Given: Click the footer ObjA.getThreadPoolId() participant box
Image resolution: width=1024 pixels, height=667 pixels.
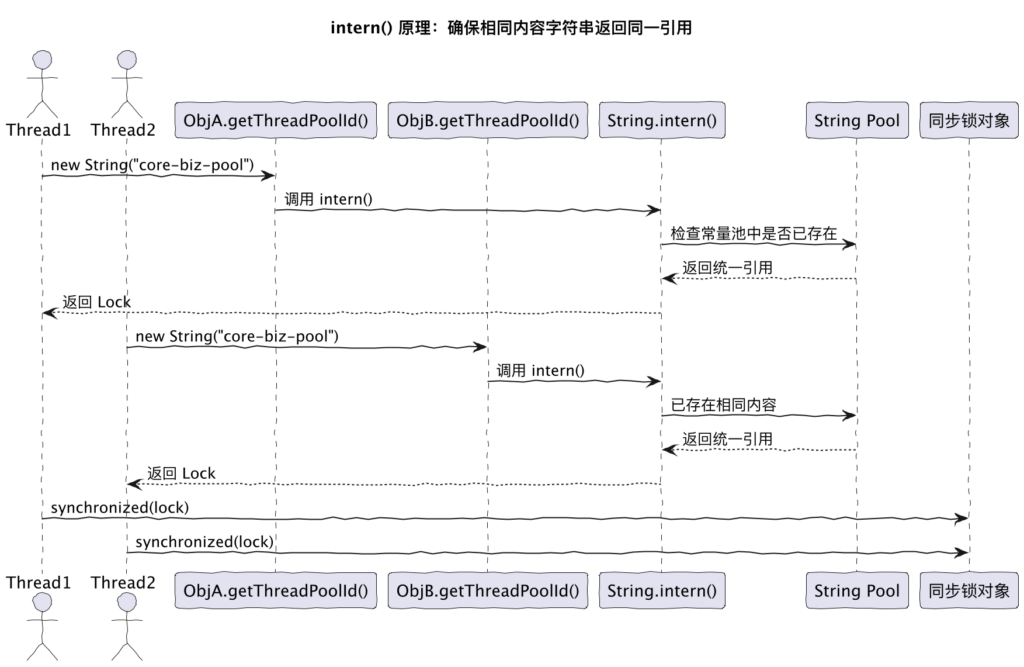Looking at the screenshot, I should (275, 590).
